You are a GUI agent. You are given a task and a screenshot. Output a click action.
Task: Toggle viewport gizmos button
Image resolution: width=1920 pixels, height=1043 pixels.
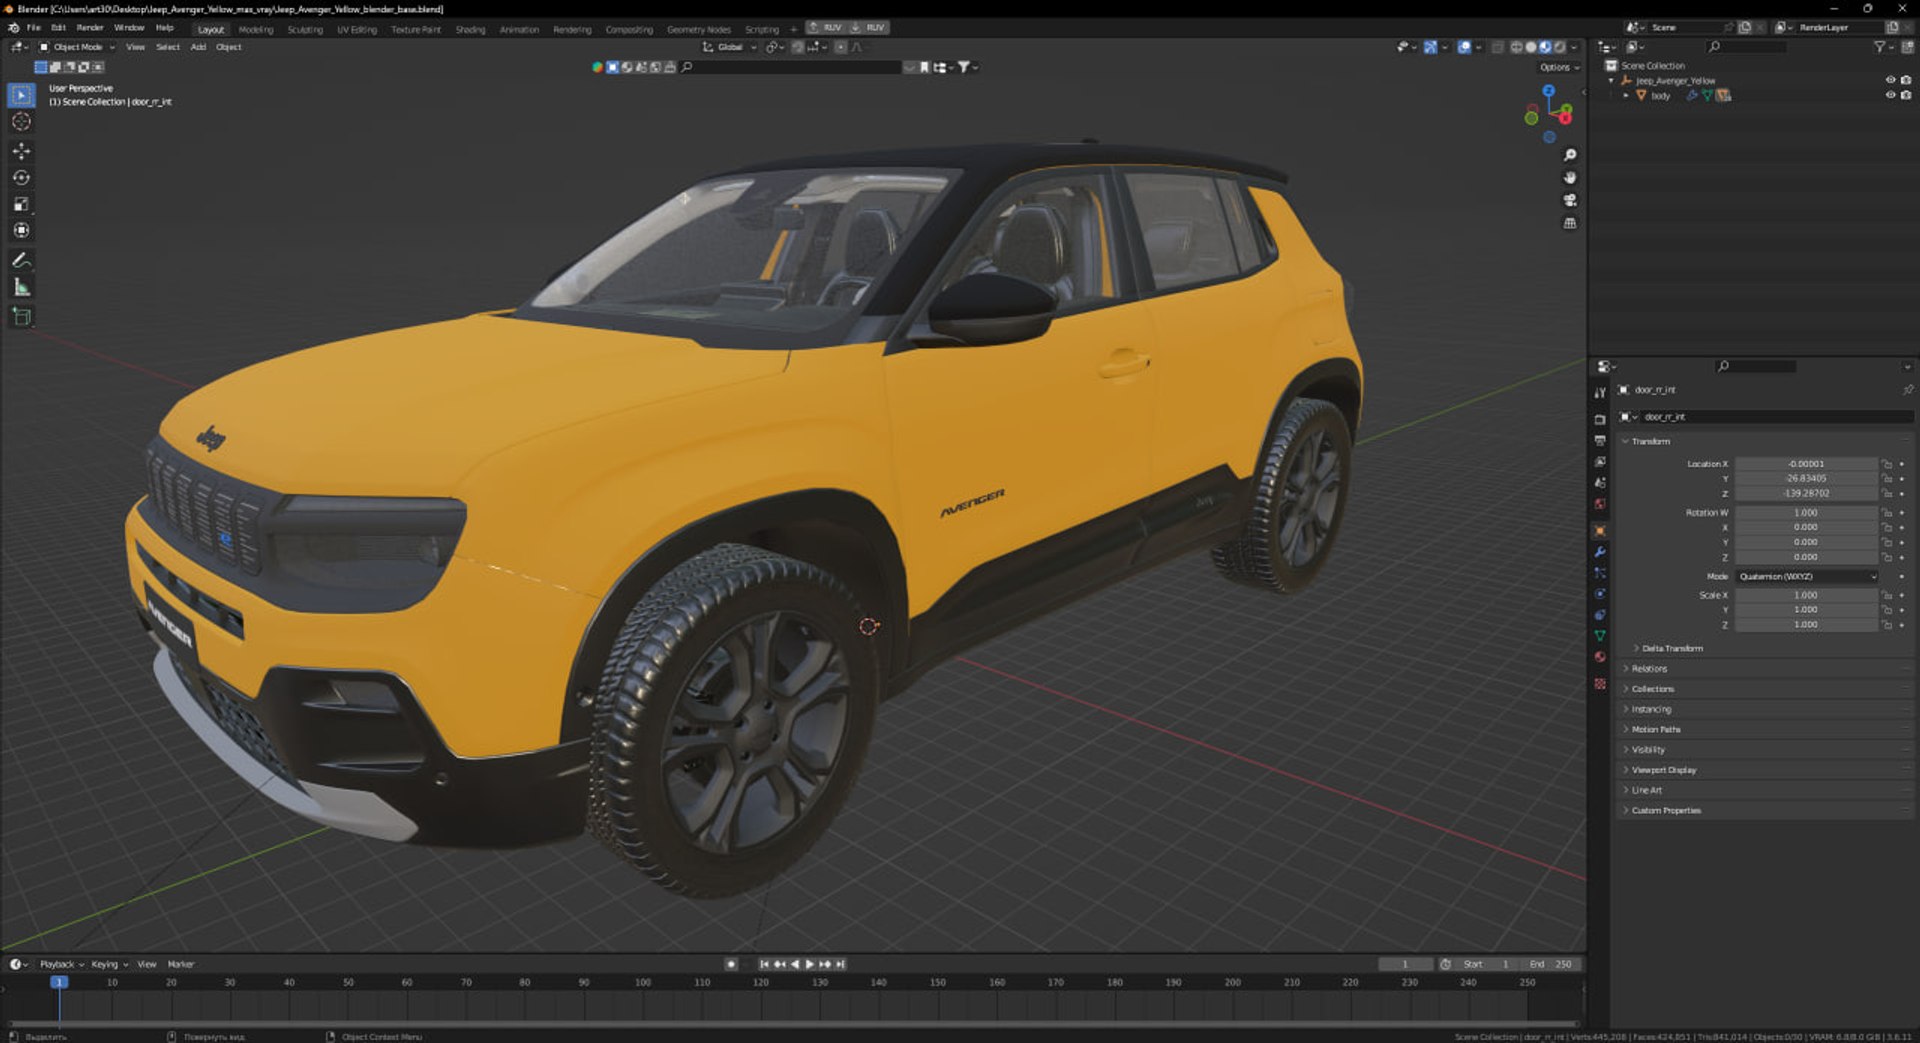click(x=1430, y=47)
